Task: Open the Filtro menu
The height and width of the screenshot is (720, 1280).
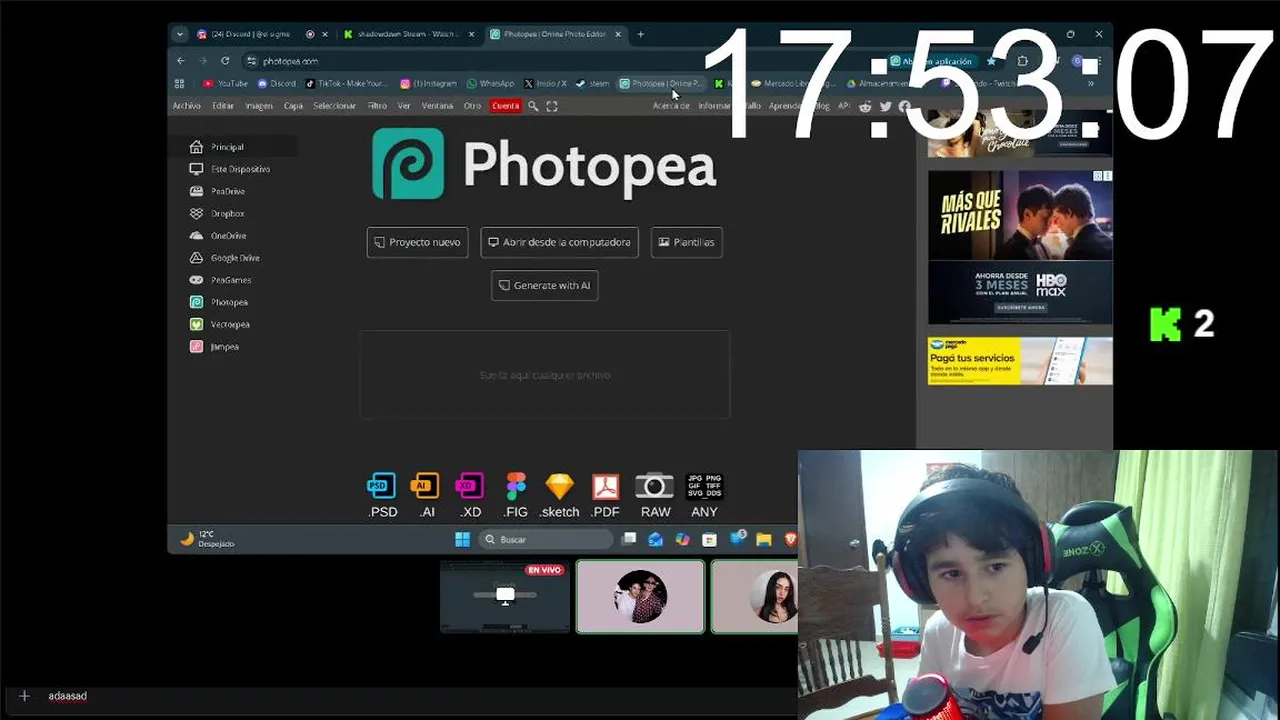Action: 377,106
